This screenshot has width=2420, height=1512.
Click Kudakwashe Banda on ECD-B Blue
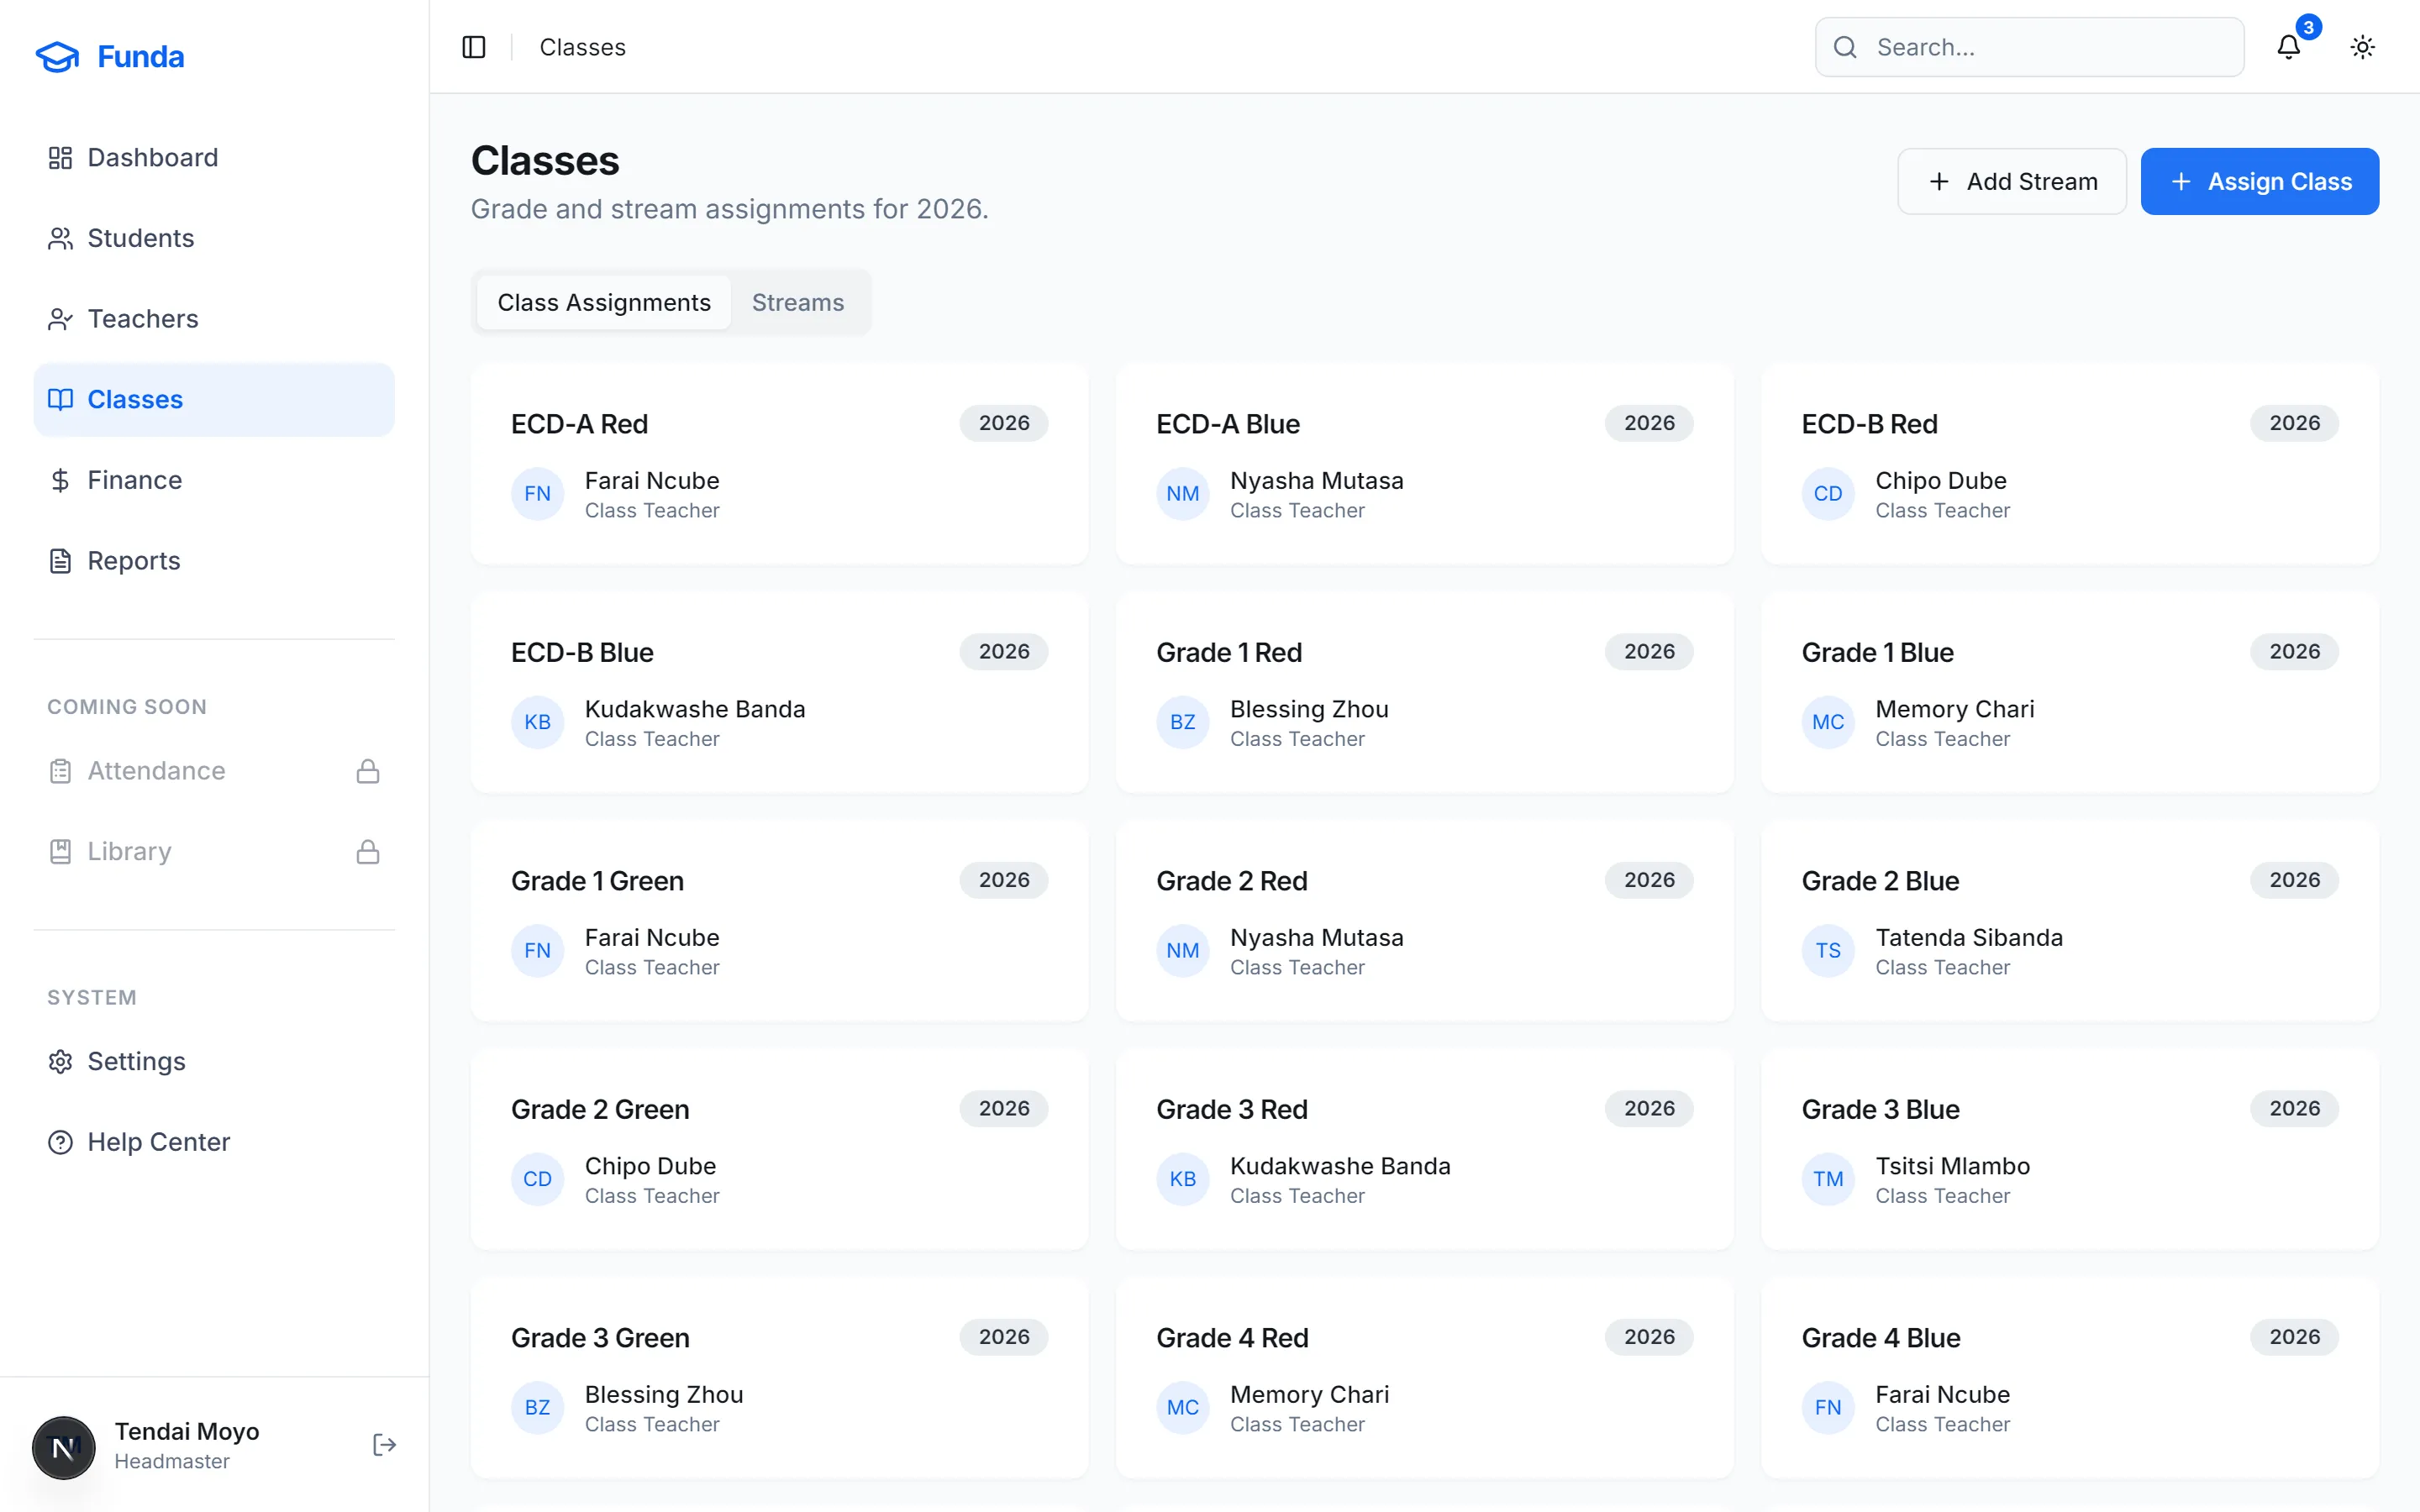(695, 709)
